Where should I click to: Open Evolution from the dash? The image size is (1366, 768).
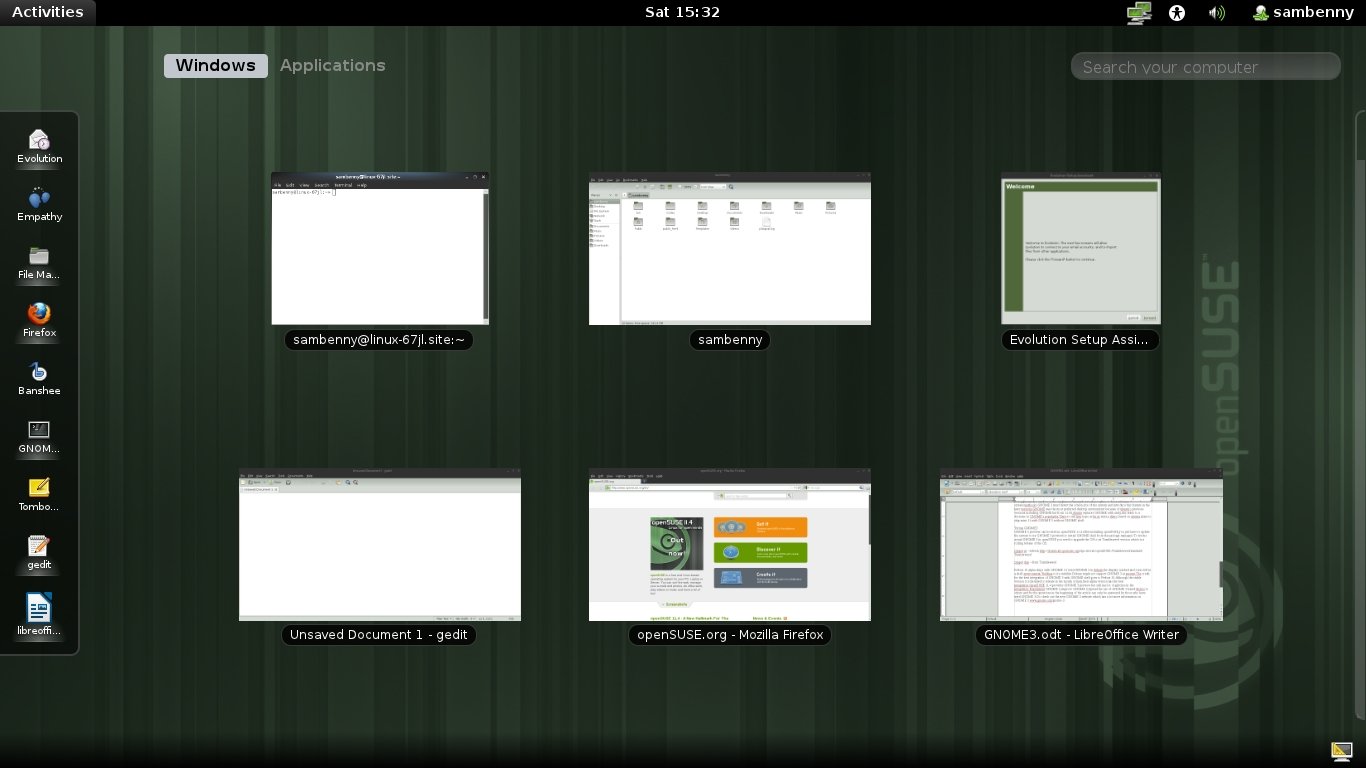pyautogui.click(x=39, y=145)
